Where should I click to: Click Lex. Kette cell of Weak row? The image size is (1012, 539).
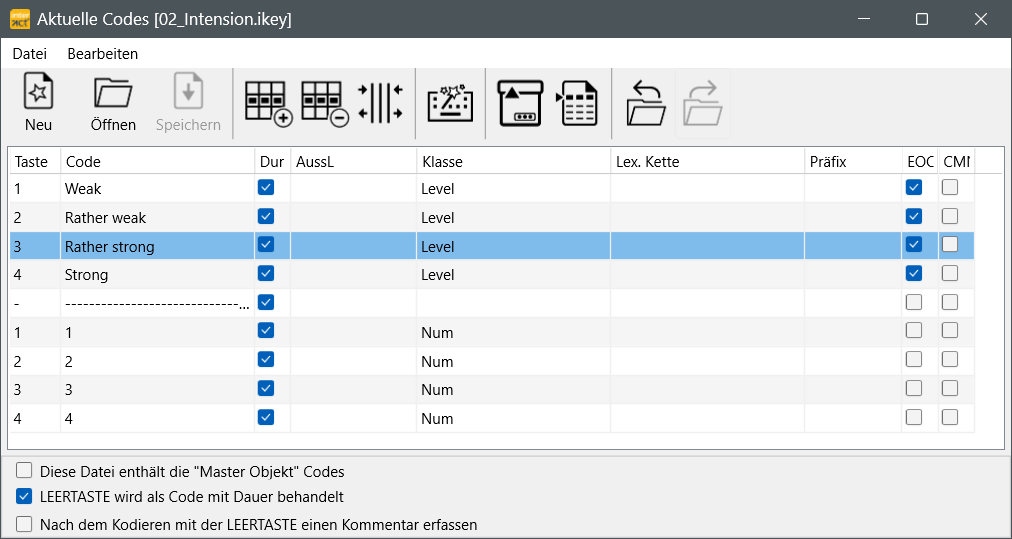(x=707, y=188)
